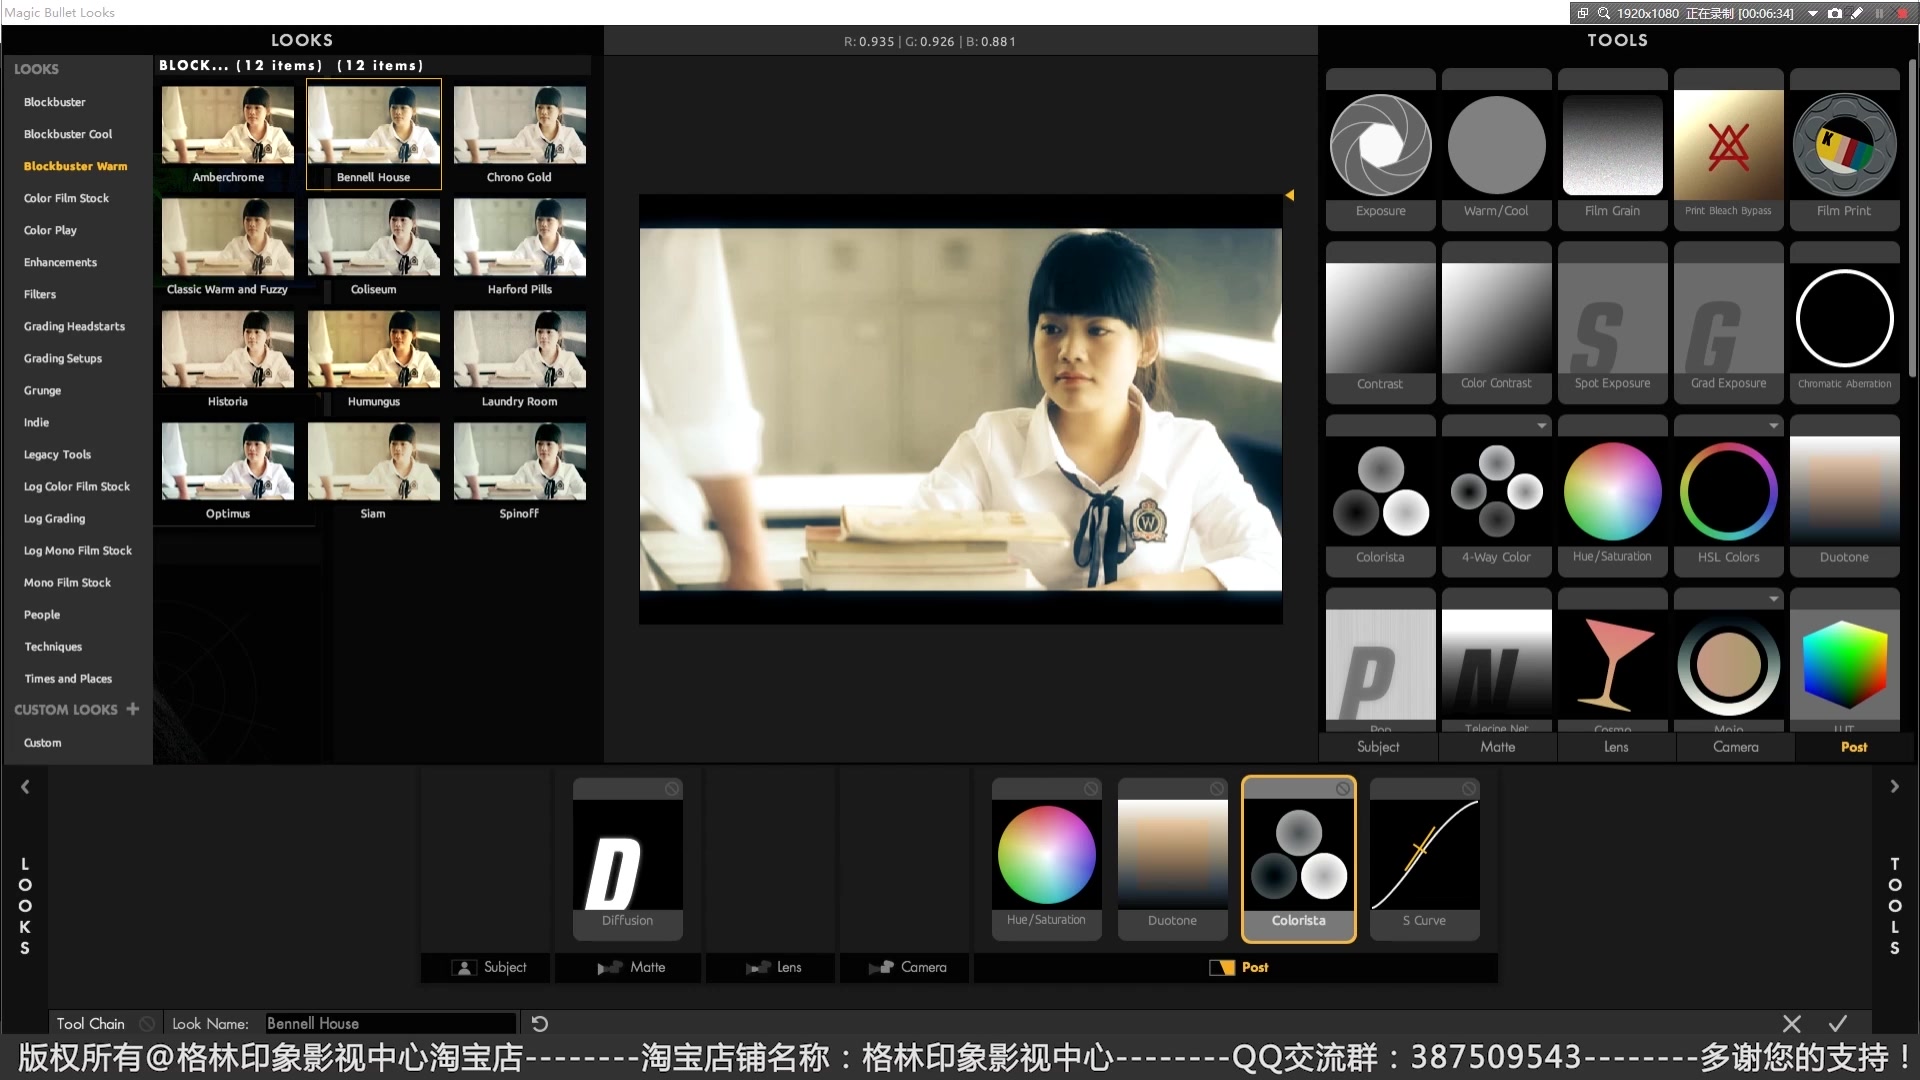This screenshot has height=1080, width=1920.
Task: Apply the look with the checkmark
Action: 1838,1024
